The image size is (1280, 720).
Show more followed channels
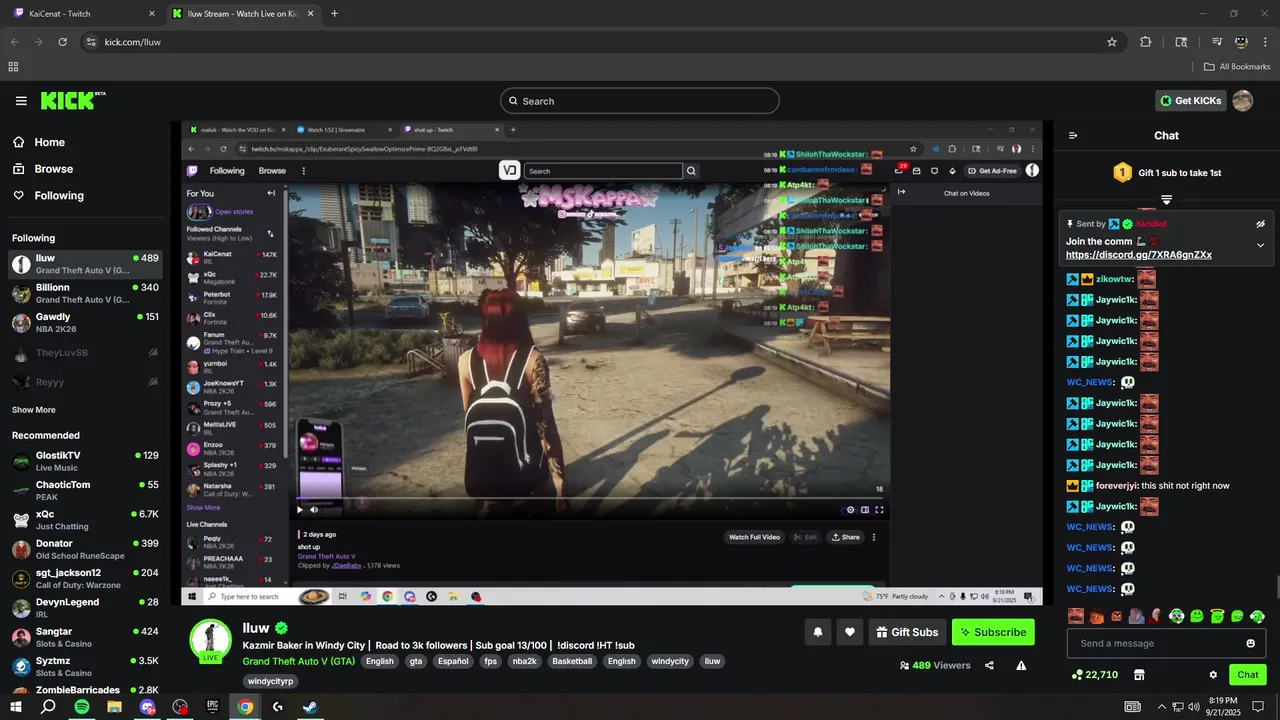click(33, 410)
